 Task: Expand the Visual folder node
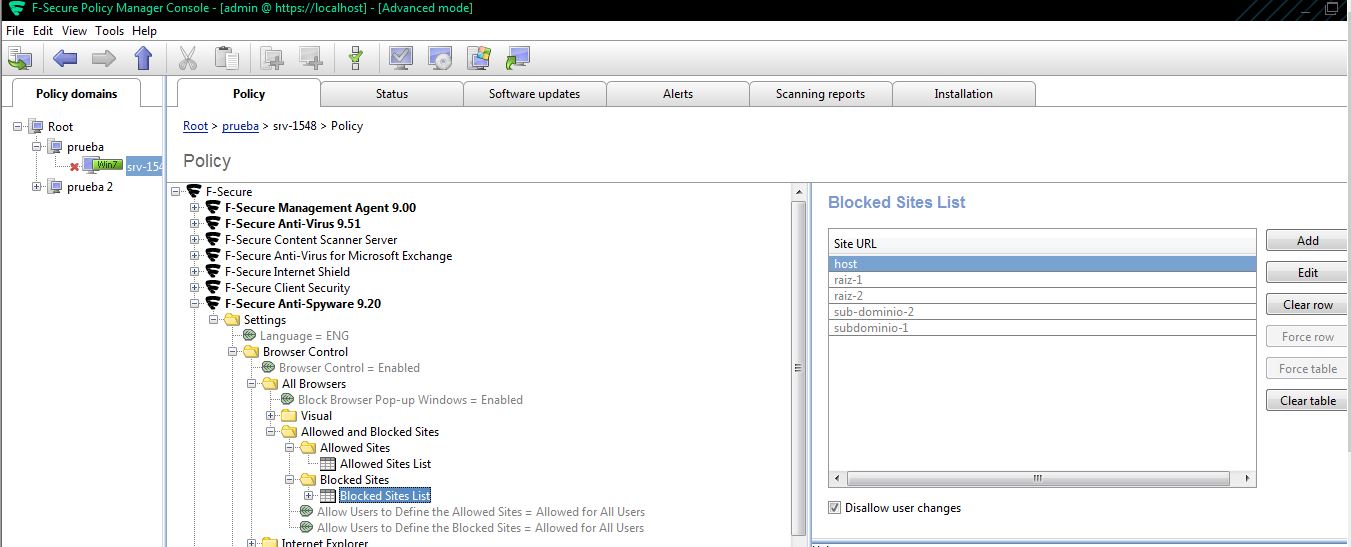click(x=271, y=416)
